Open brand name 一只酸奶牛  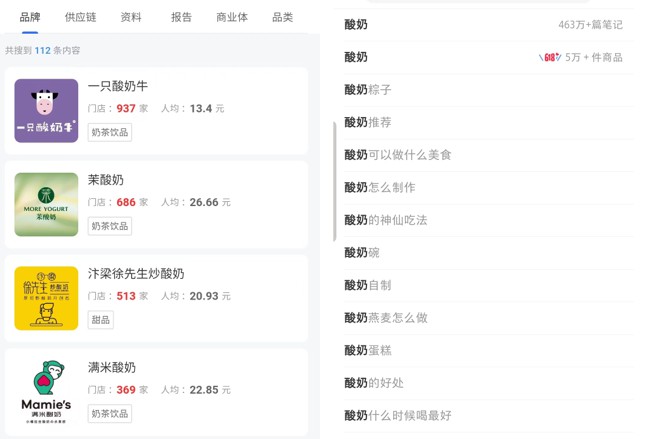click(x=118, y=86)
